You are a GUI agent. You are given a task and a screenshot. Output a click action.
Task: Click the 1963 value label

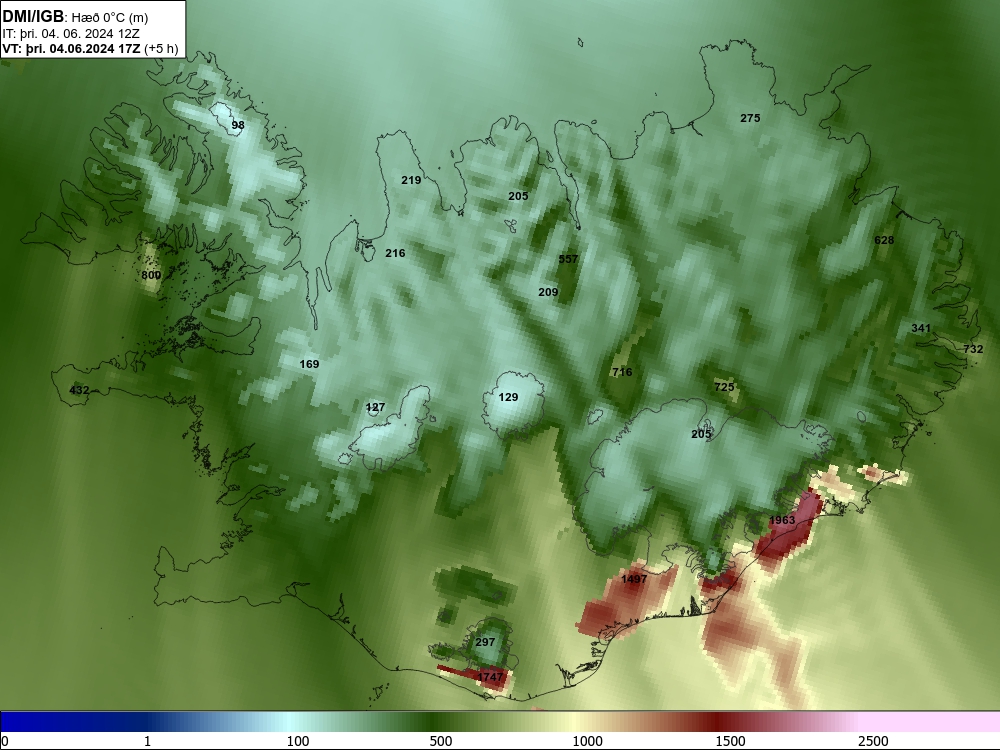tap(782, 520)
